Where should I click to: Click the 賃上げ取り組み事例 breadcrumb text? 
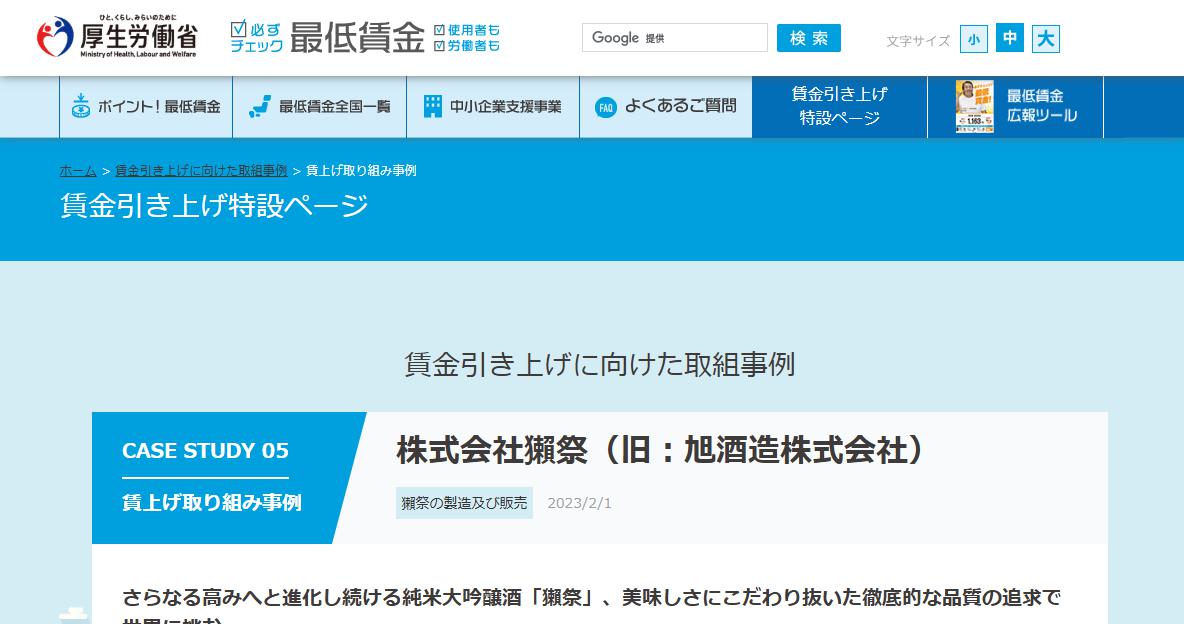point(361,171)
